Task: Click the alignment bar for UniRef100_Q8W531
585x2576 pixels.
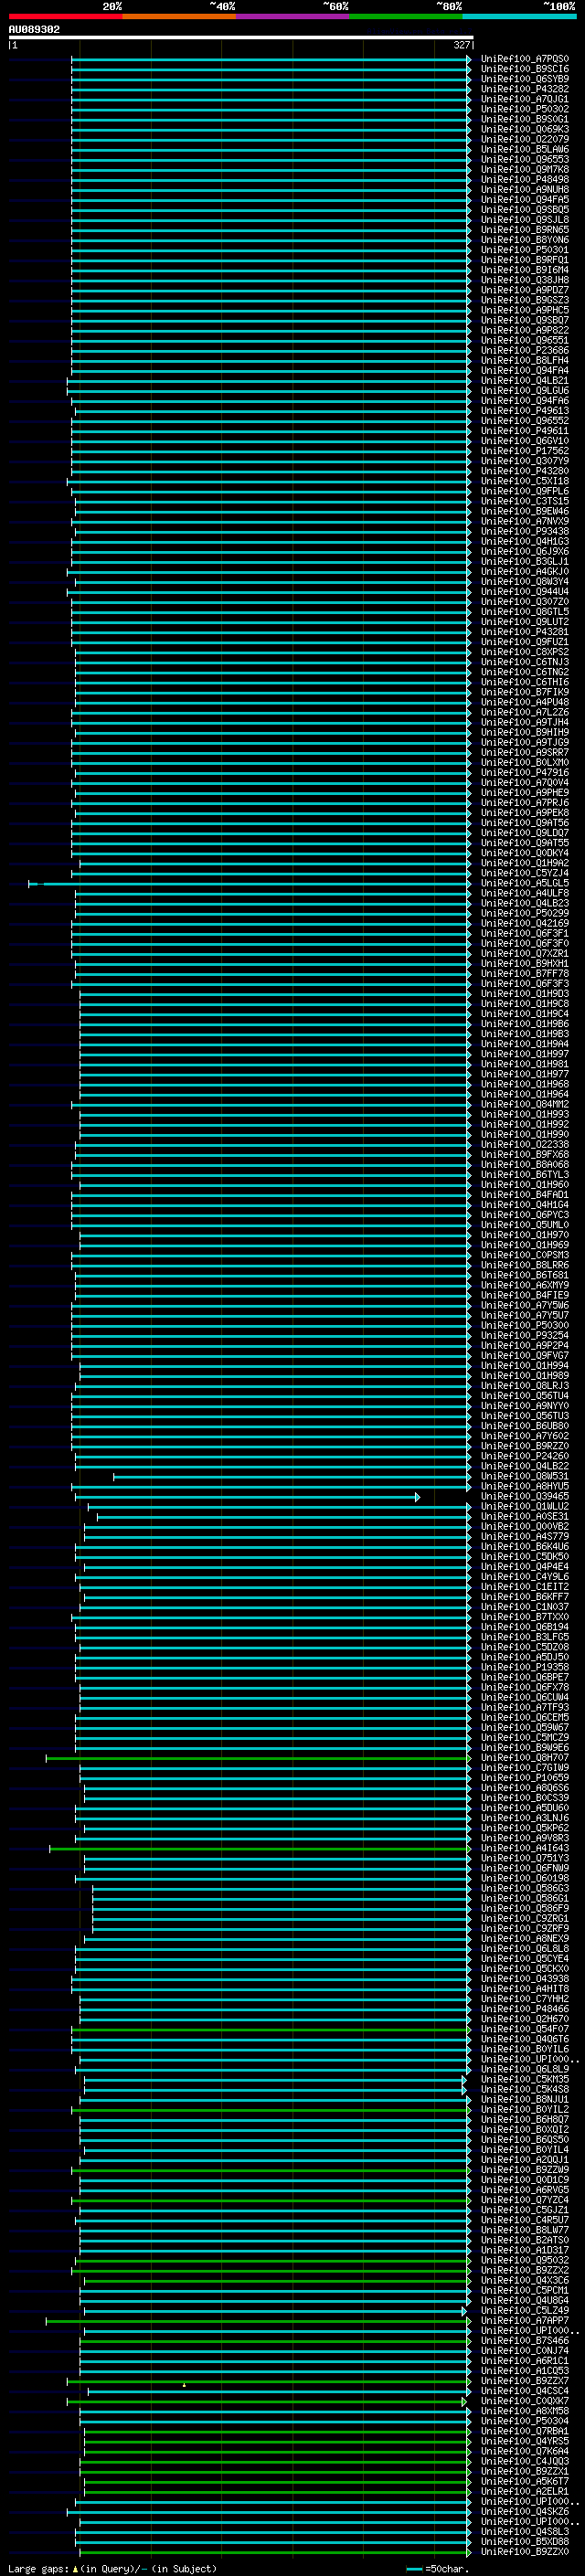Action: pyautogui.click(x=292, y=1476)
